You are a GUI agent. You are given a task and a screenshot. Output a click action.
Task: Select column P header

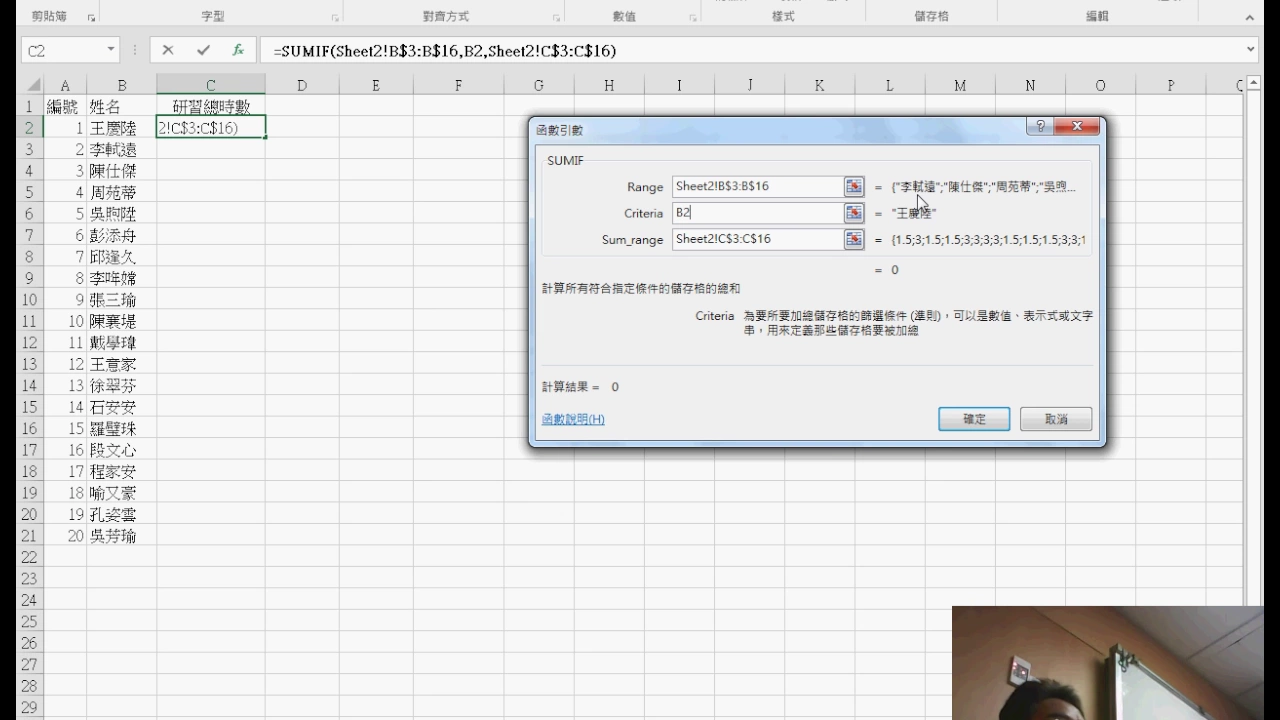(x=1170, y=86)
